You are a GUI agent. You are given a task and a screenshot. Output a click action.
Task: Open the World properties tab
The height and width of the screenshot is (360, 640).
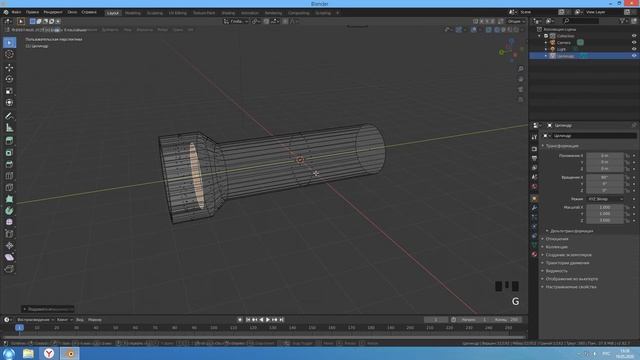pyautogui.click(x=534, y=187)
